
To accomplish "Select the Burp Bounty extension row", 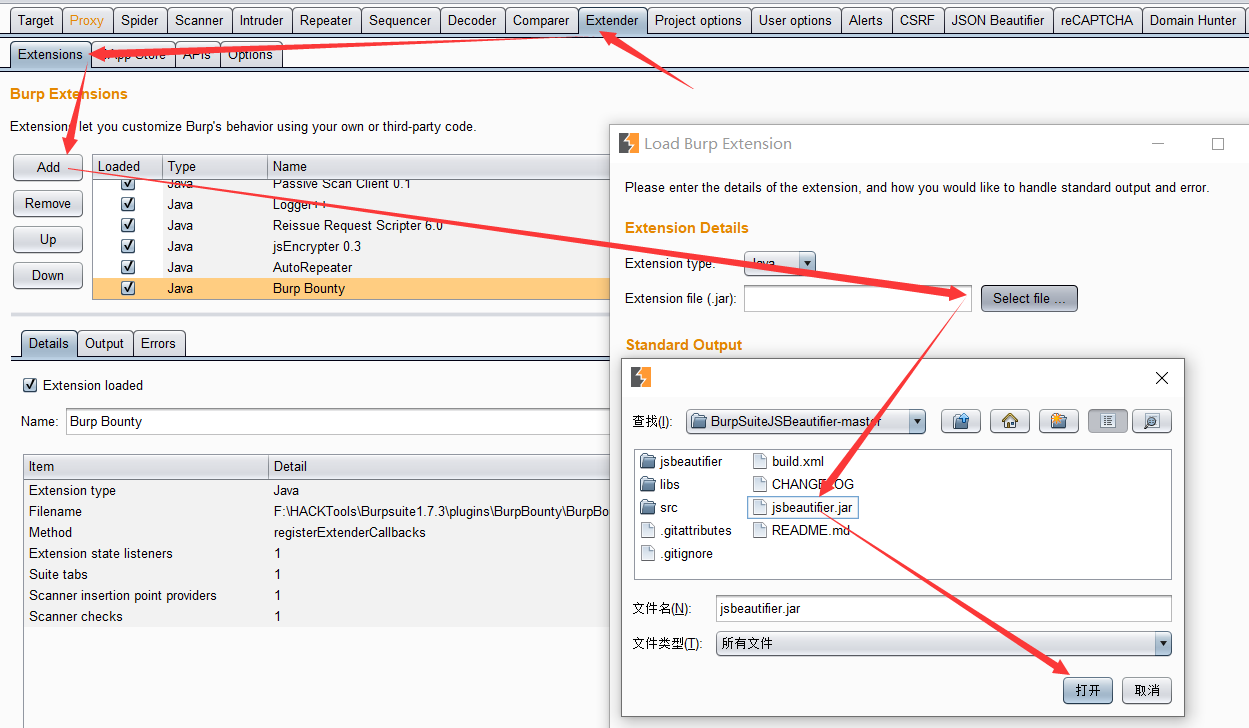I will (351, 288).
